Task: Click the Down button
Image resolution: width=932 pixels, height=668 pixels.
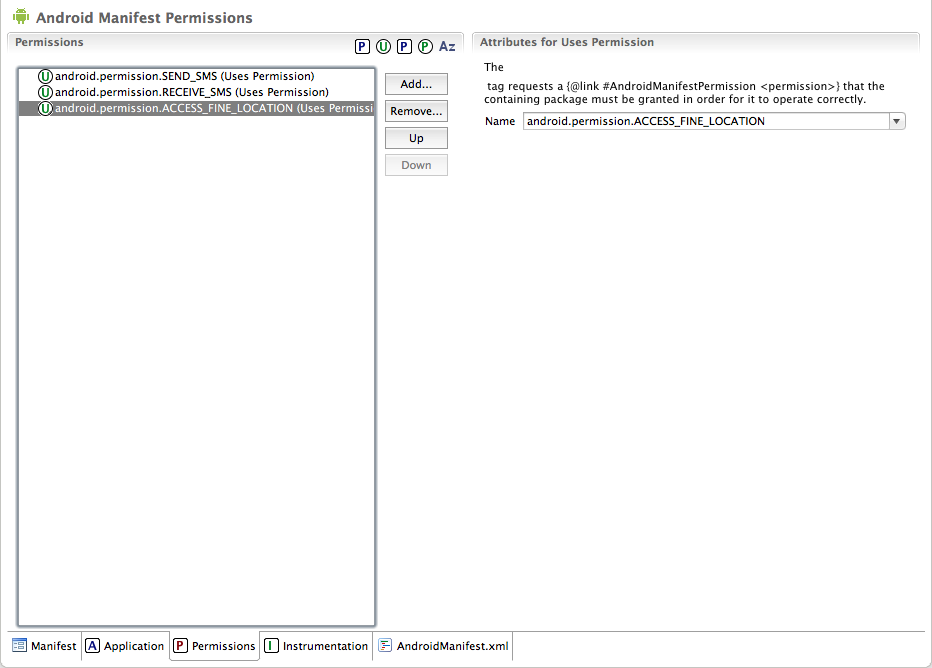Action: pos(416,165)
